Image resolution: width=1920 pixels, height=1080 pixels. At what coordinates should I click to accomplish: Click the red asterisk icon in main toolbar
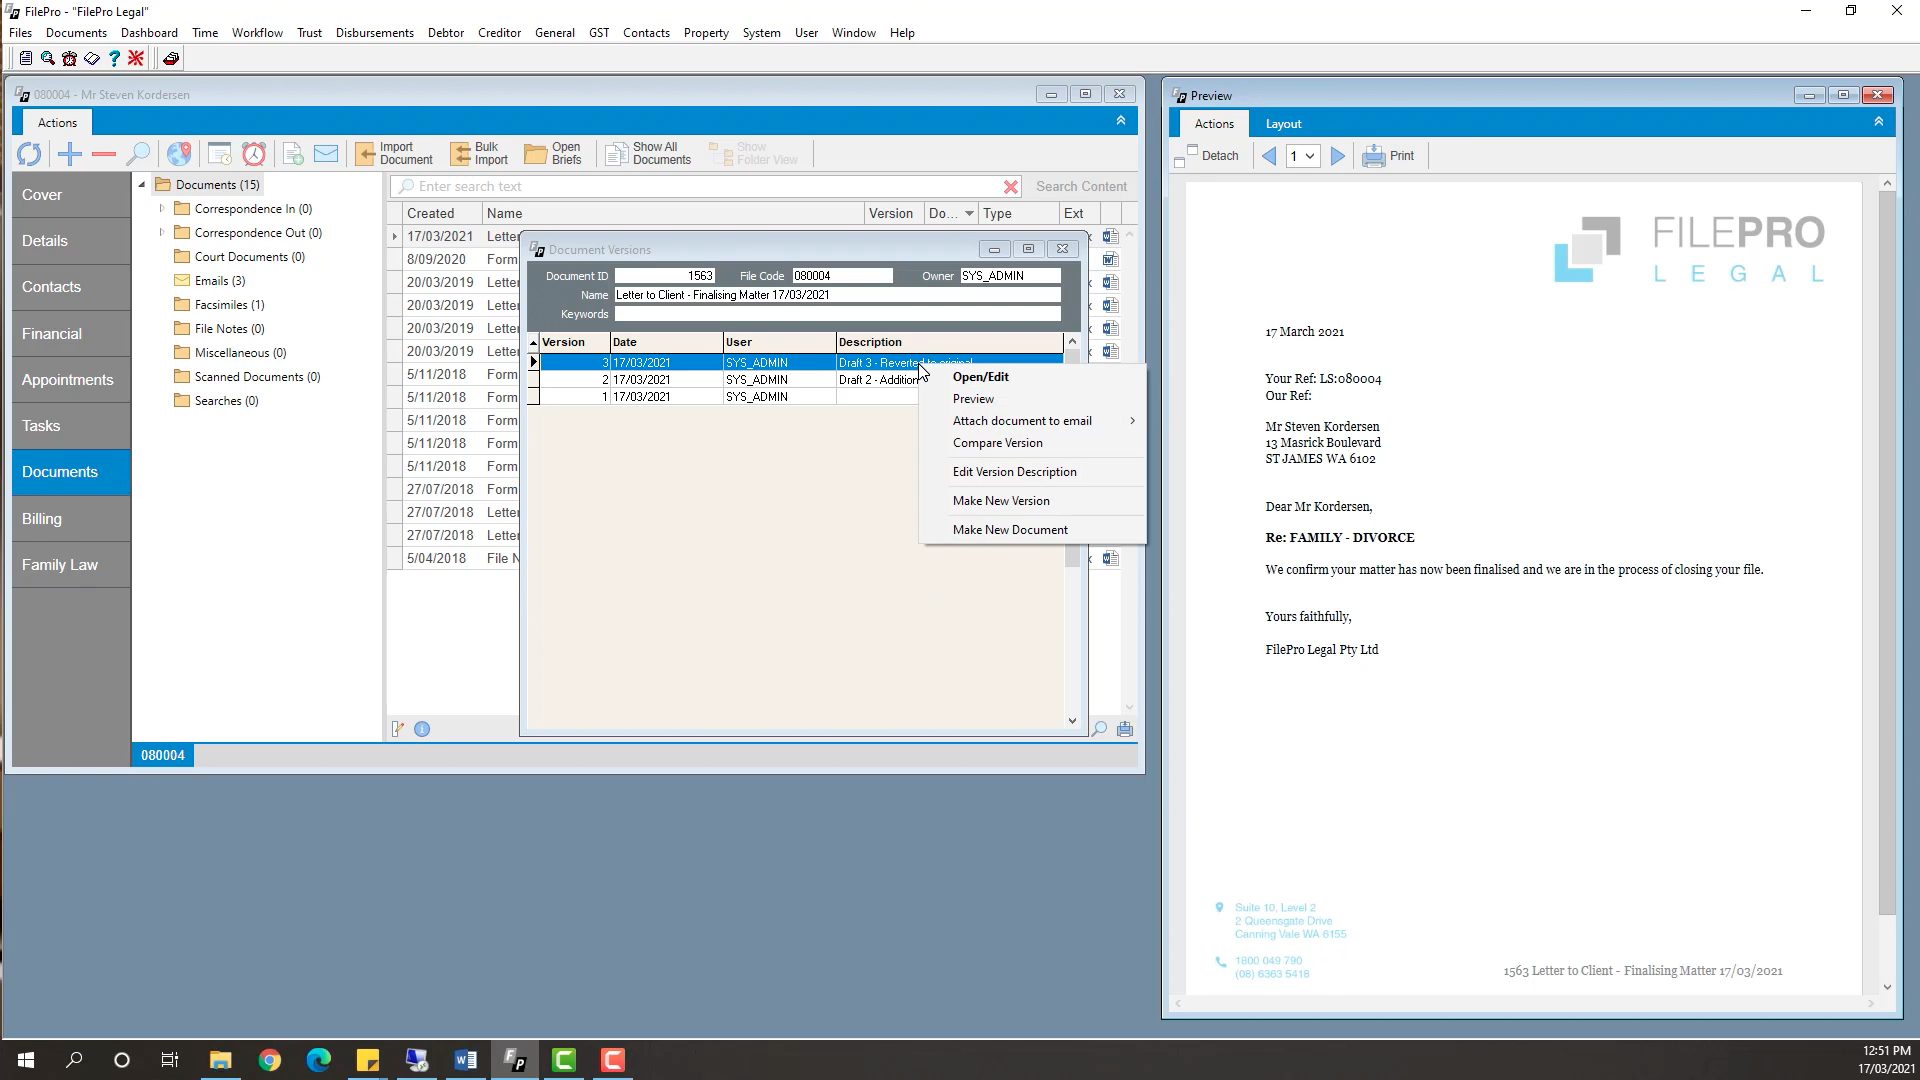point(136,59)
